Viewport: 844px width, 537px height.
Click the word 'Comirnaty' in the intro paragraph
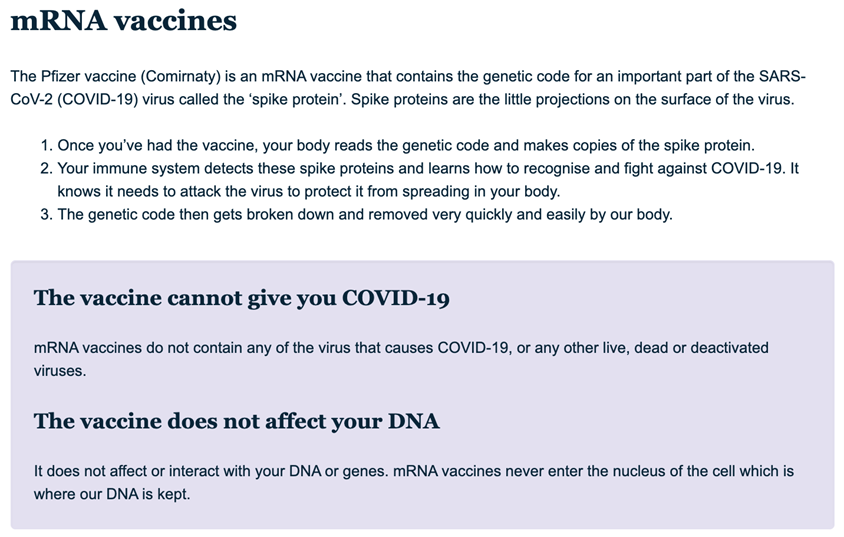click(180, 76)
